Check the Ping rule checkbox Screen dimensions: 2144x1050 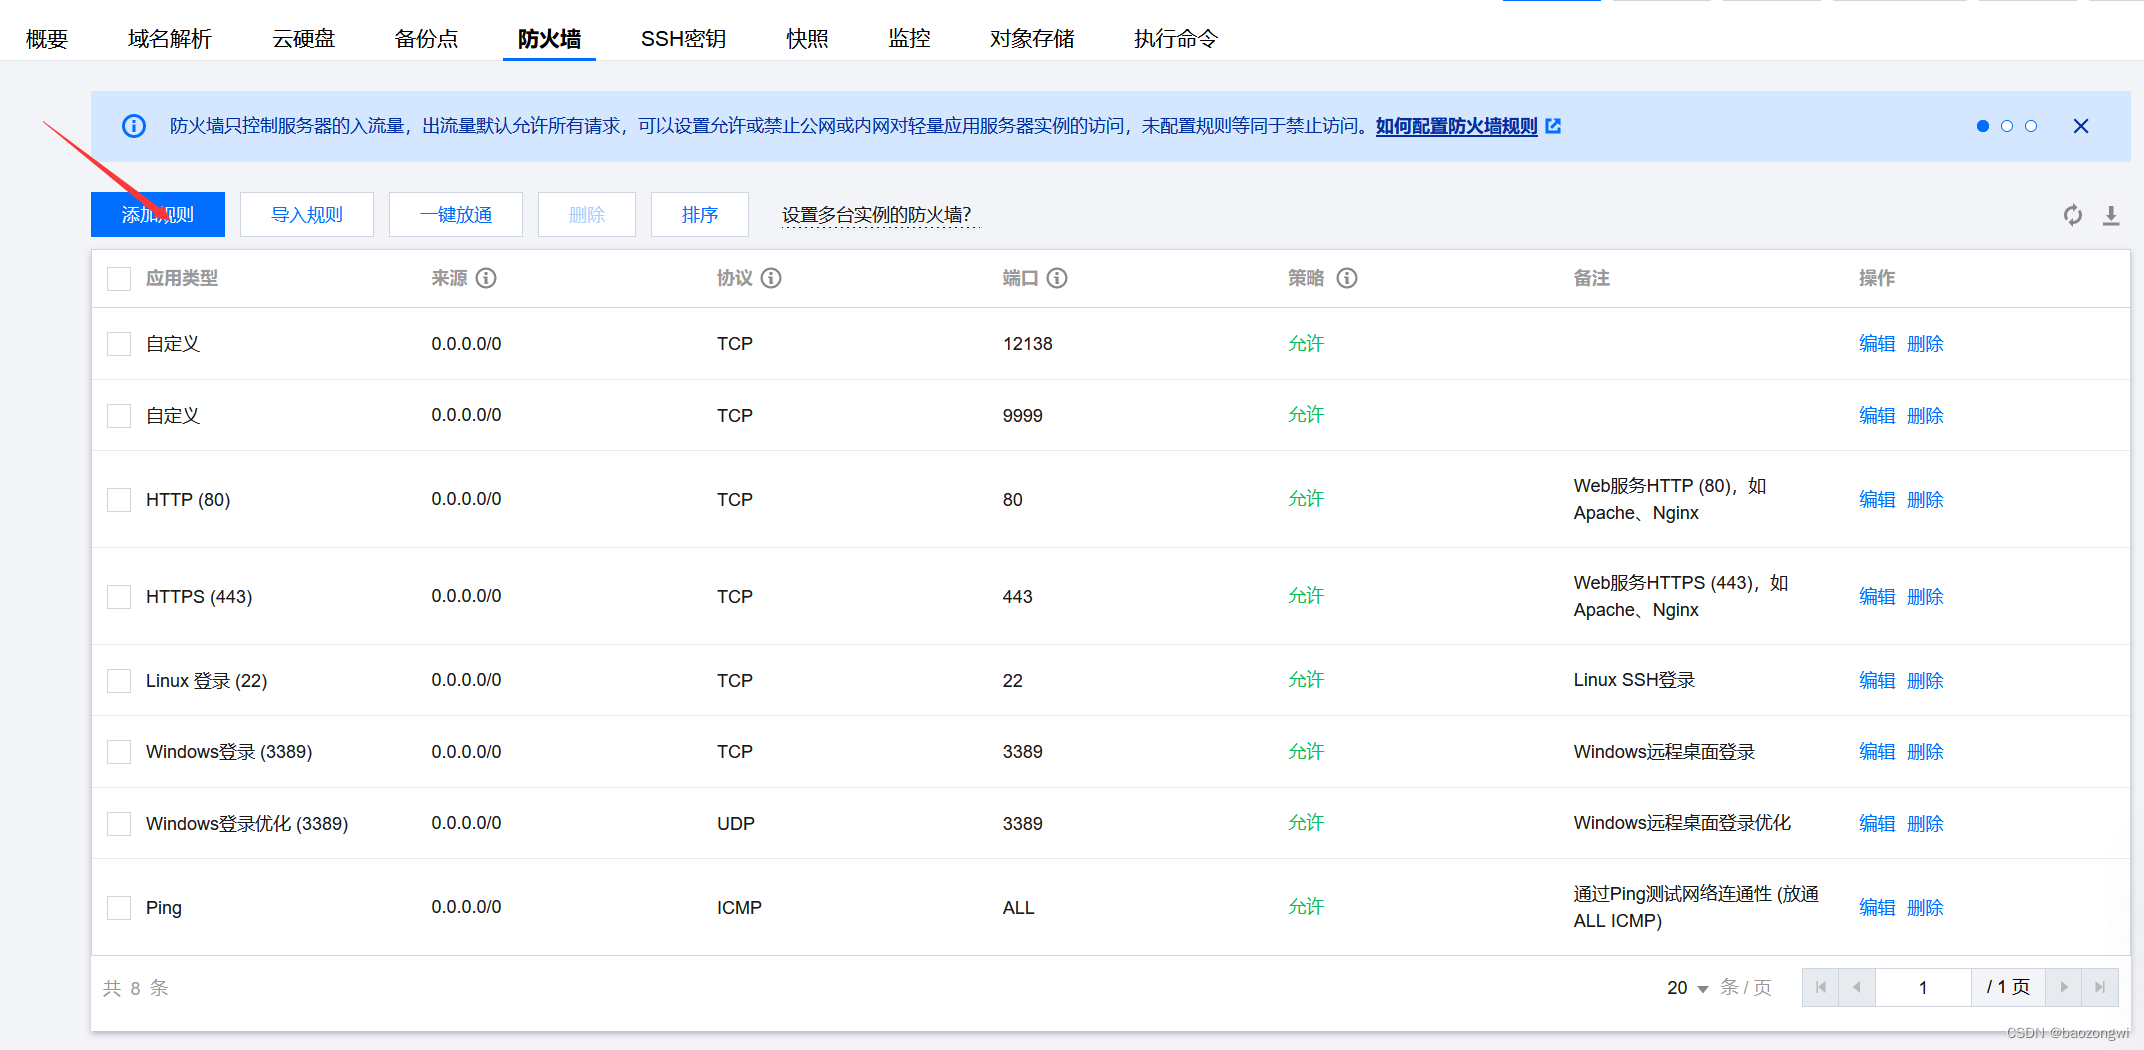point(119,908)
